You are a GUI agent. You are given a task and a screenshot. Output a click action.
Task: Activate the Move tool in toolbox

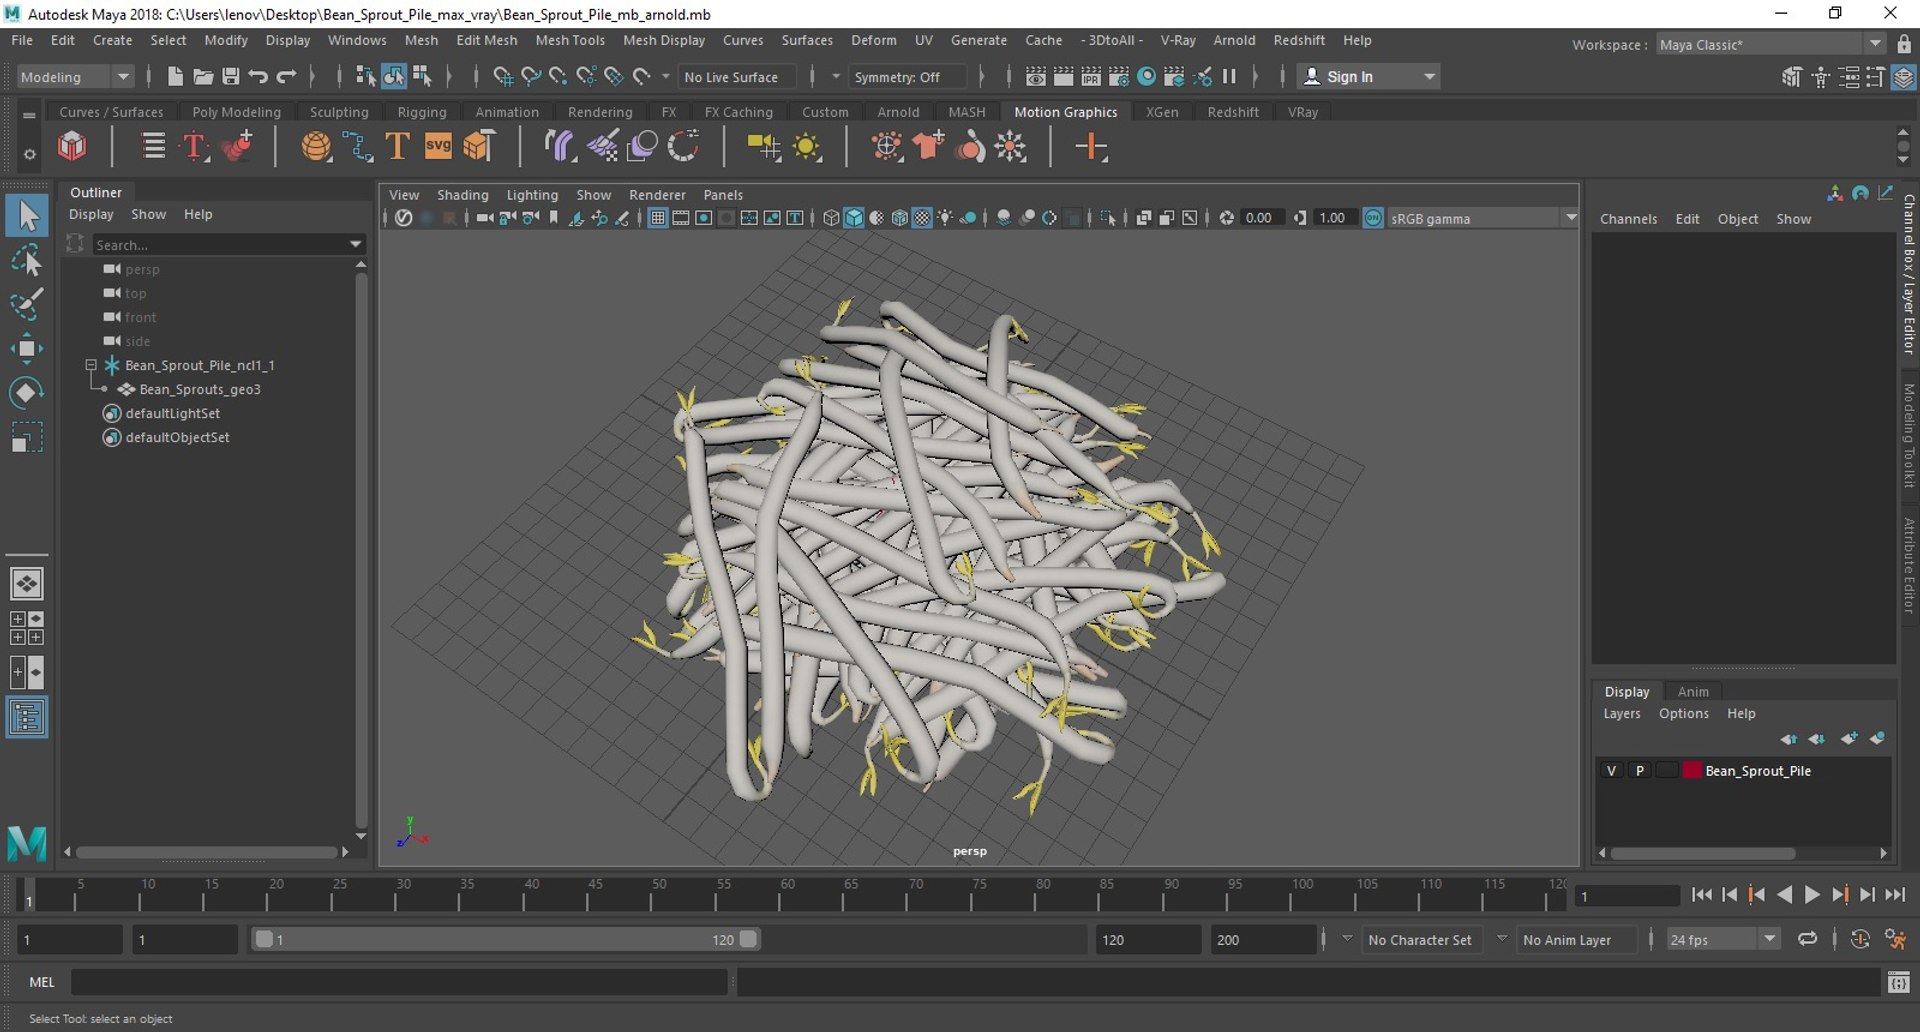point(27,348)
